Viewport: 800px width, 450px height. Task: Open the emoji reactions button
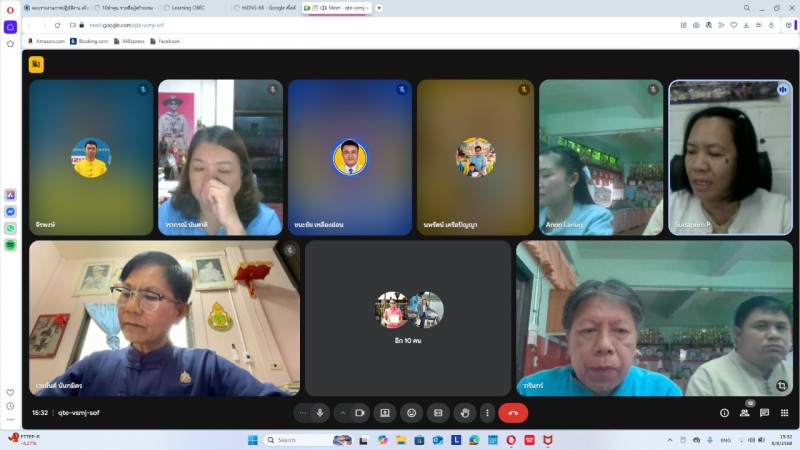tap(412, 413)
